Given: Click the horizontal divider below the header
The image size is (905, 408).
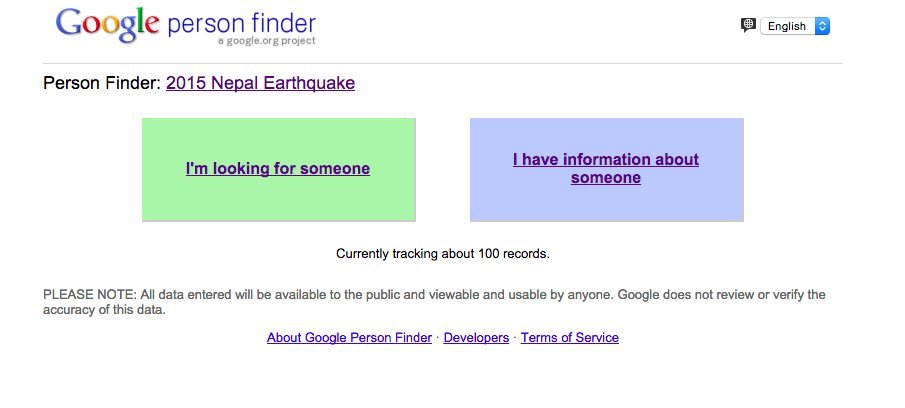Looking at the screenshot, I should click(443, 63).
